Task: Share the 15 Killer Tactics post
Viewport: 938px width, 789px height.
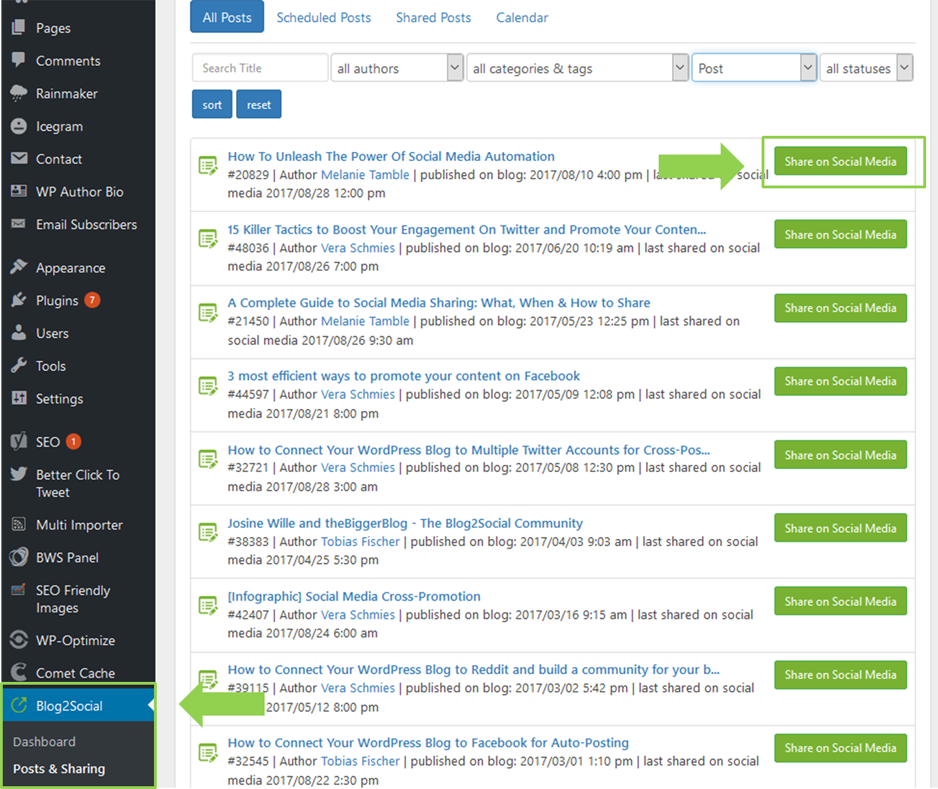Action: [x=840, y=234]
